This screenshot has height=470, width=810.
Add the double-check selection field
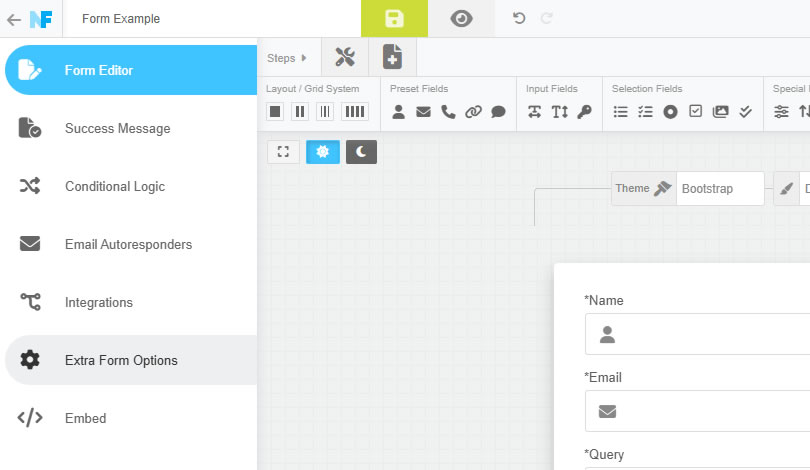[x=745, y=112]
